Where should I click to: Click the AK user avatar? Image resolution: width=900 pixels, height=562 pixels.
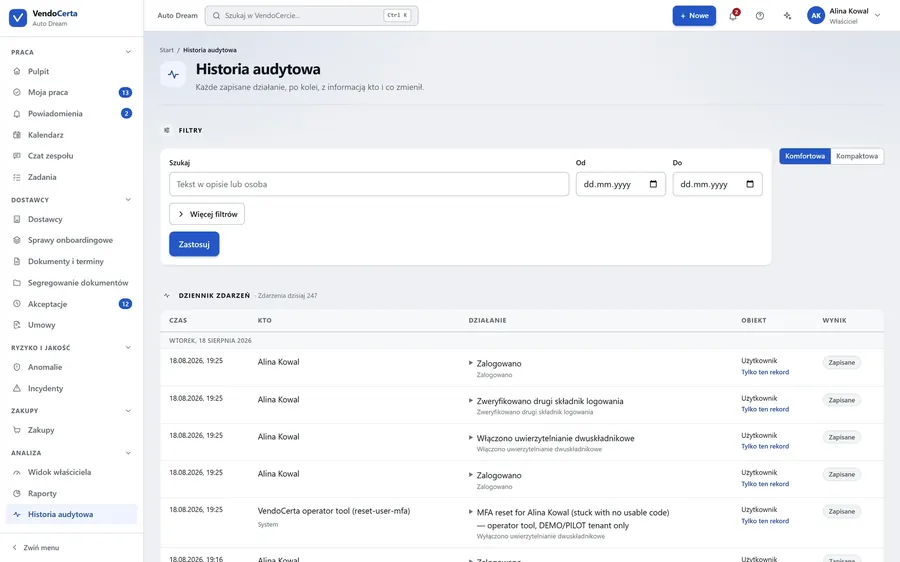click(x=816, y=15)
